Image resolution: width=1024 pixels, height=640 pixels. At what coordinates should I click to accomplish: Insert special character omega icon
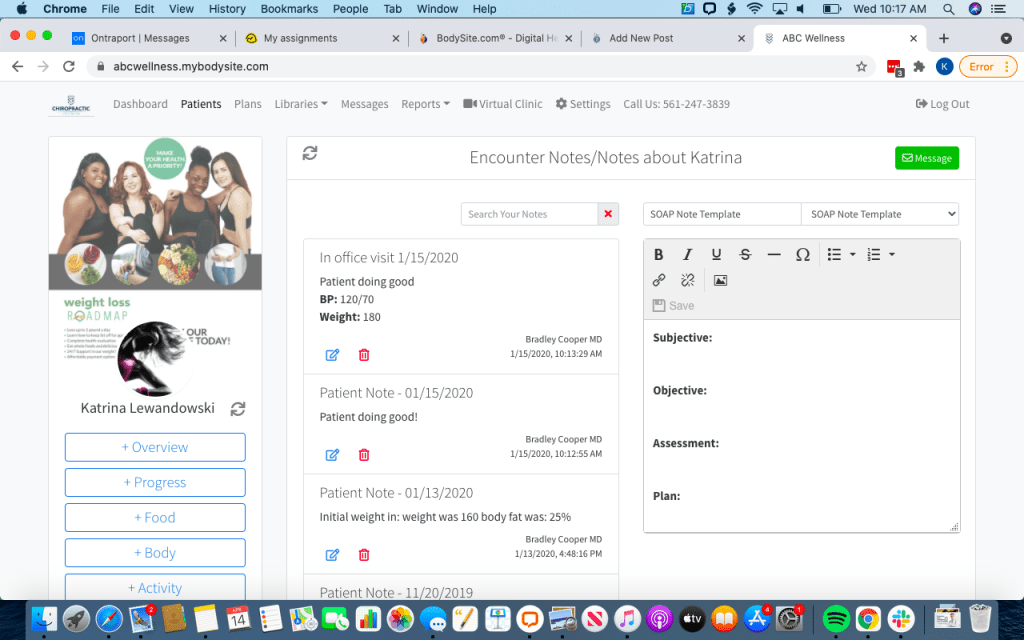pos(802,255)
